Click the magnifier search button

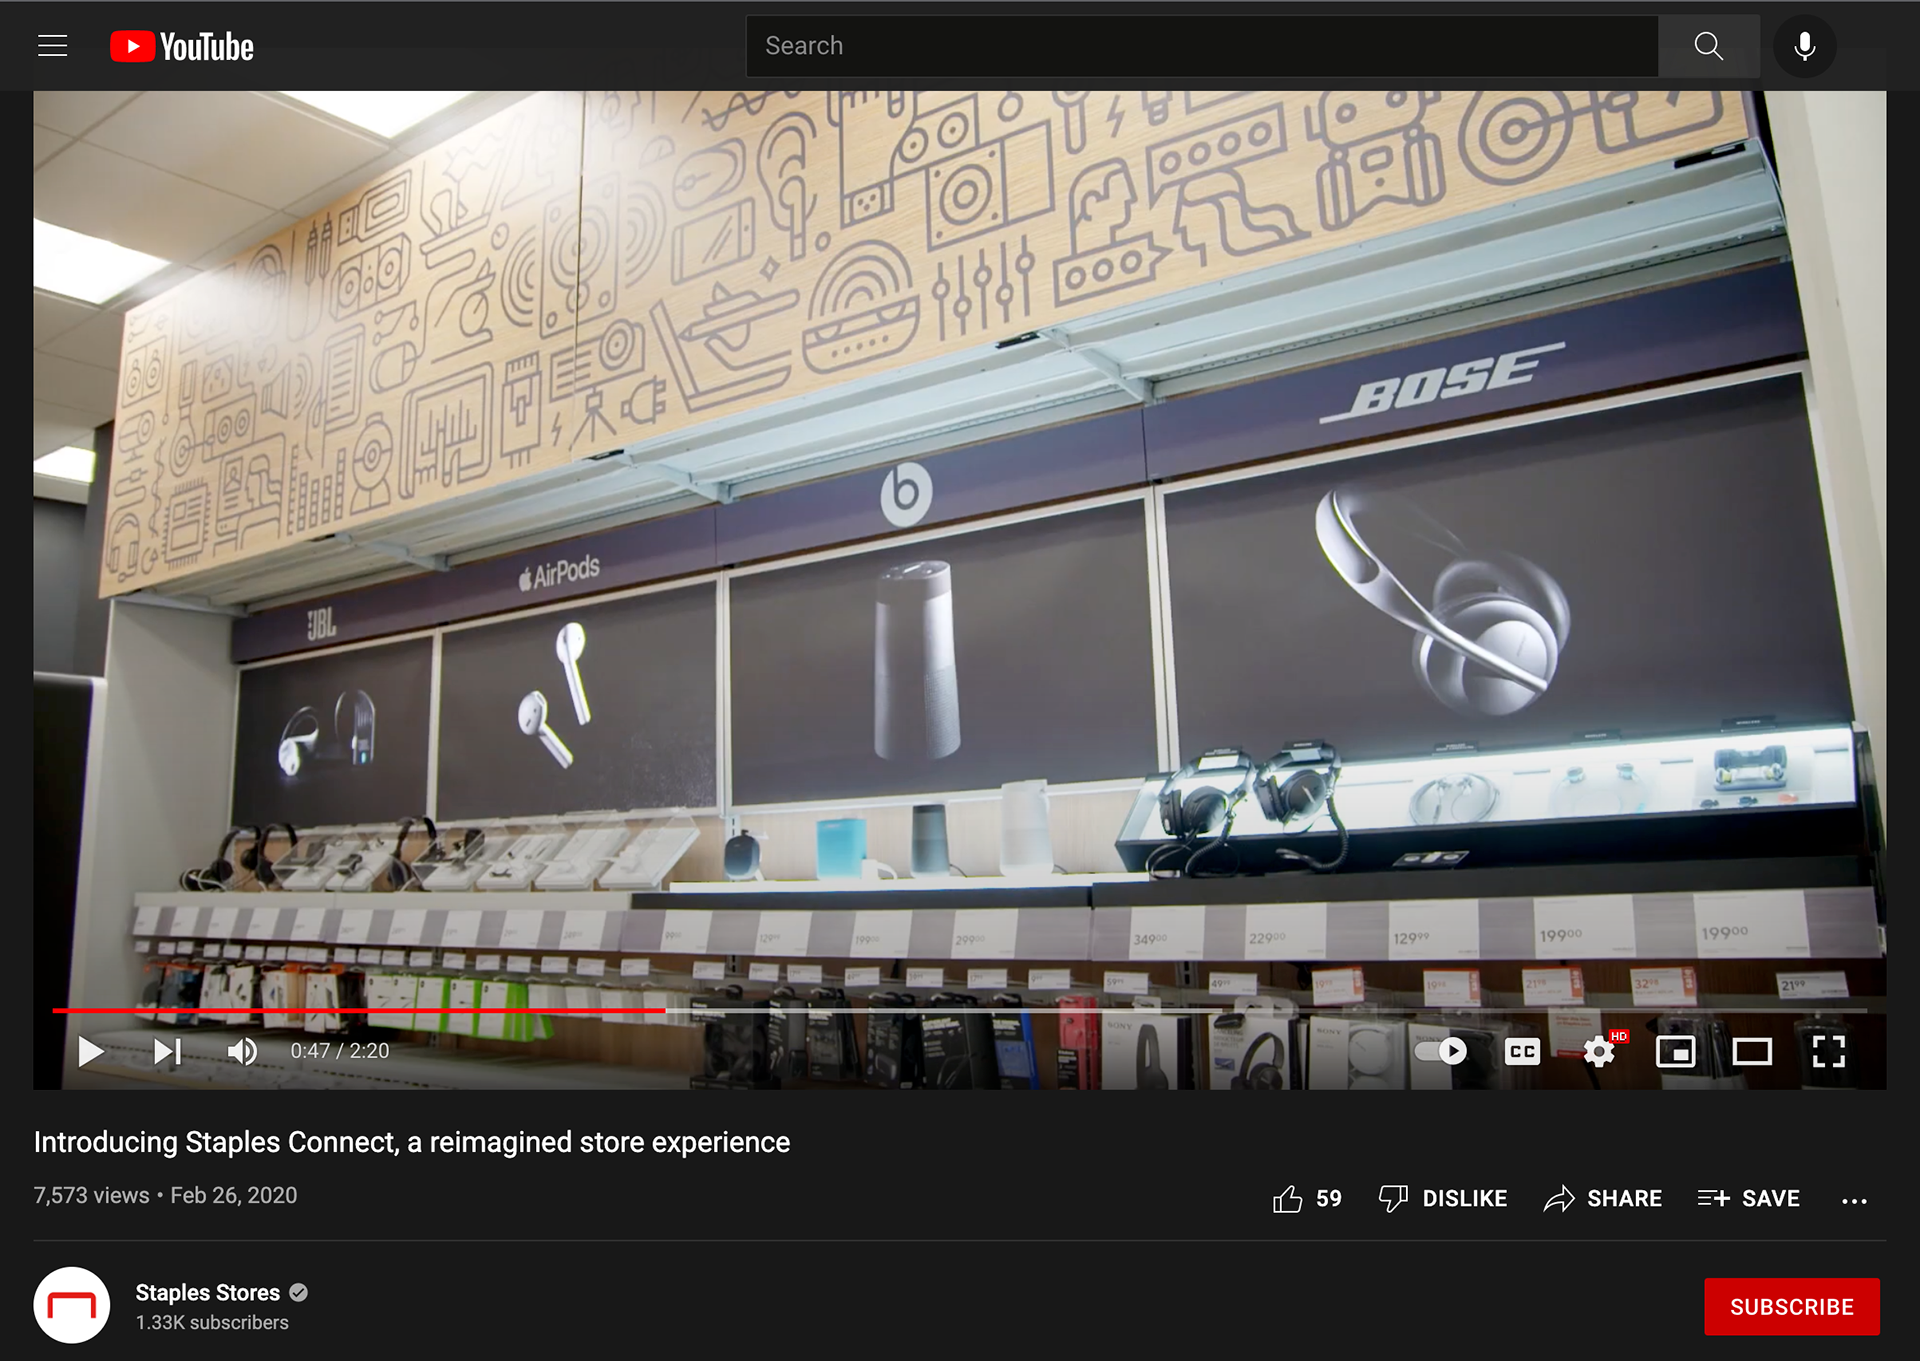pos(1709,46)
